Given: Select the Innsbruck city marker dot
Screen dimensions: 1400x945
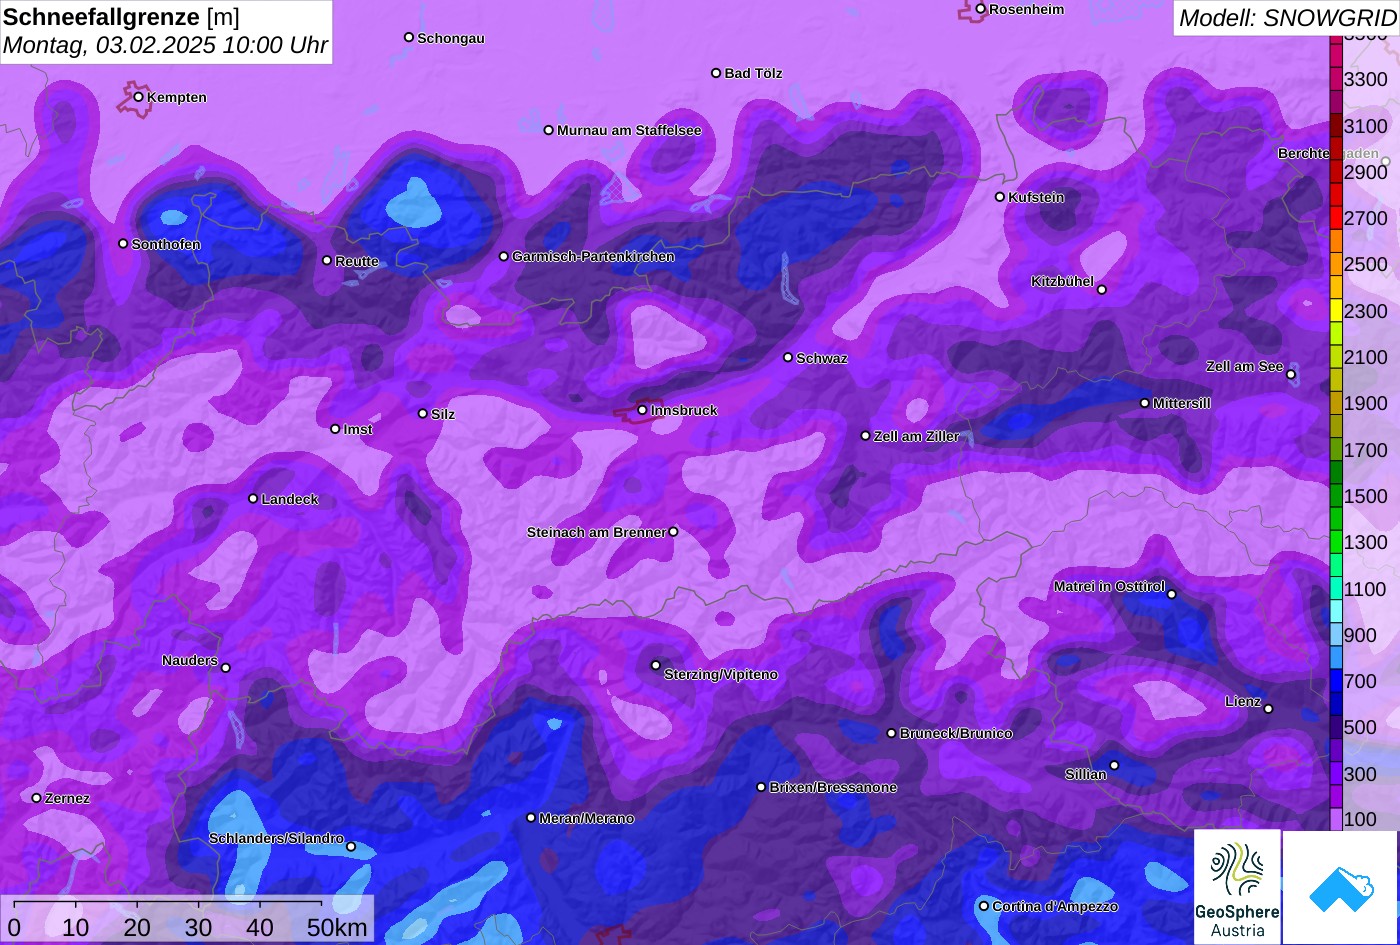Looking at the screenshot, I should (642, 410).
